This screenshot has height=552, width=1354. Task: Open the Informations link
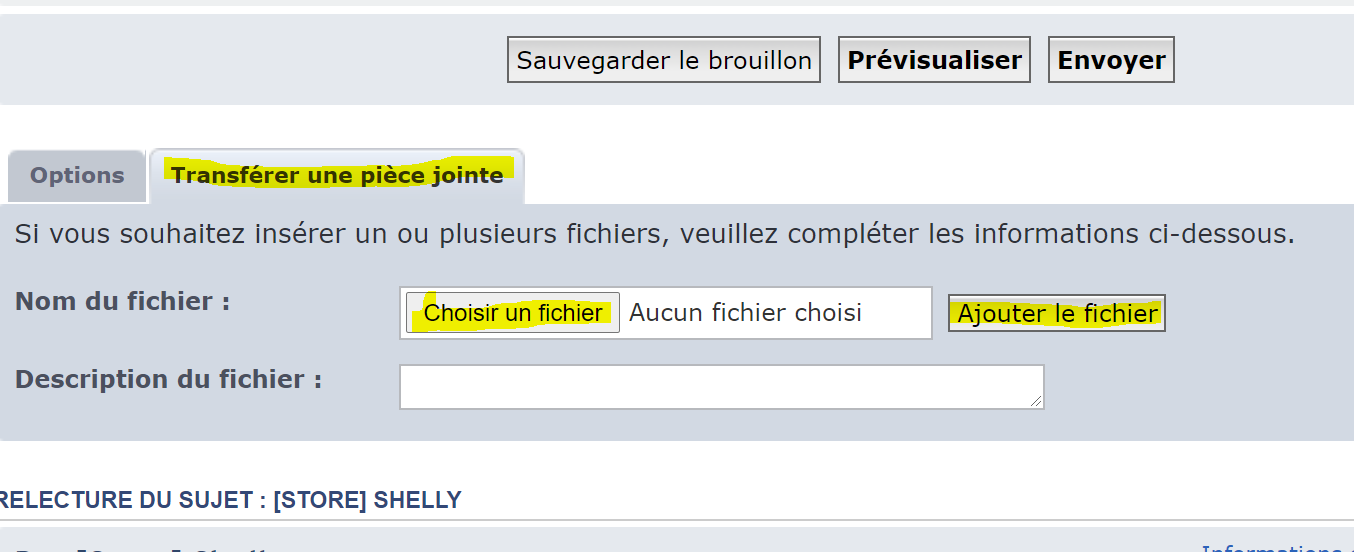(1275, 548)
